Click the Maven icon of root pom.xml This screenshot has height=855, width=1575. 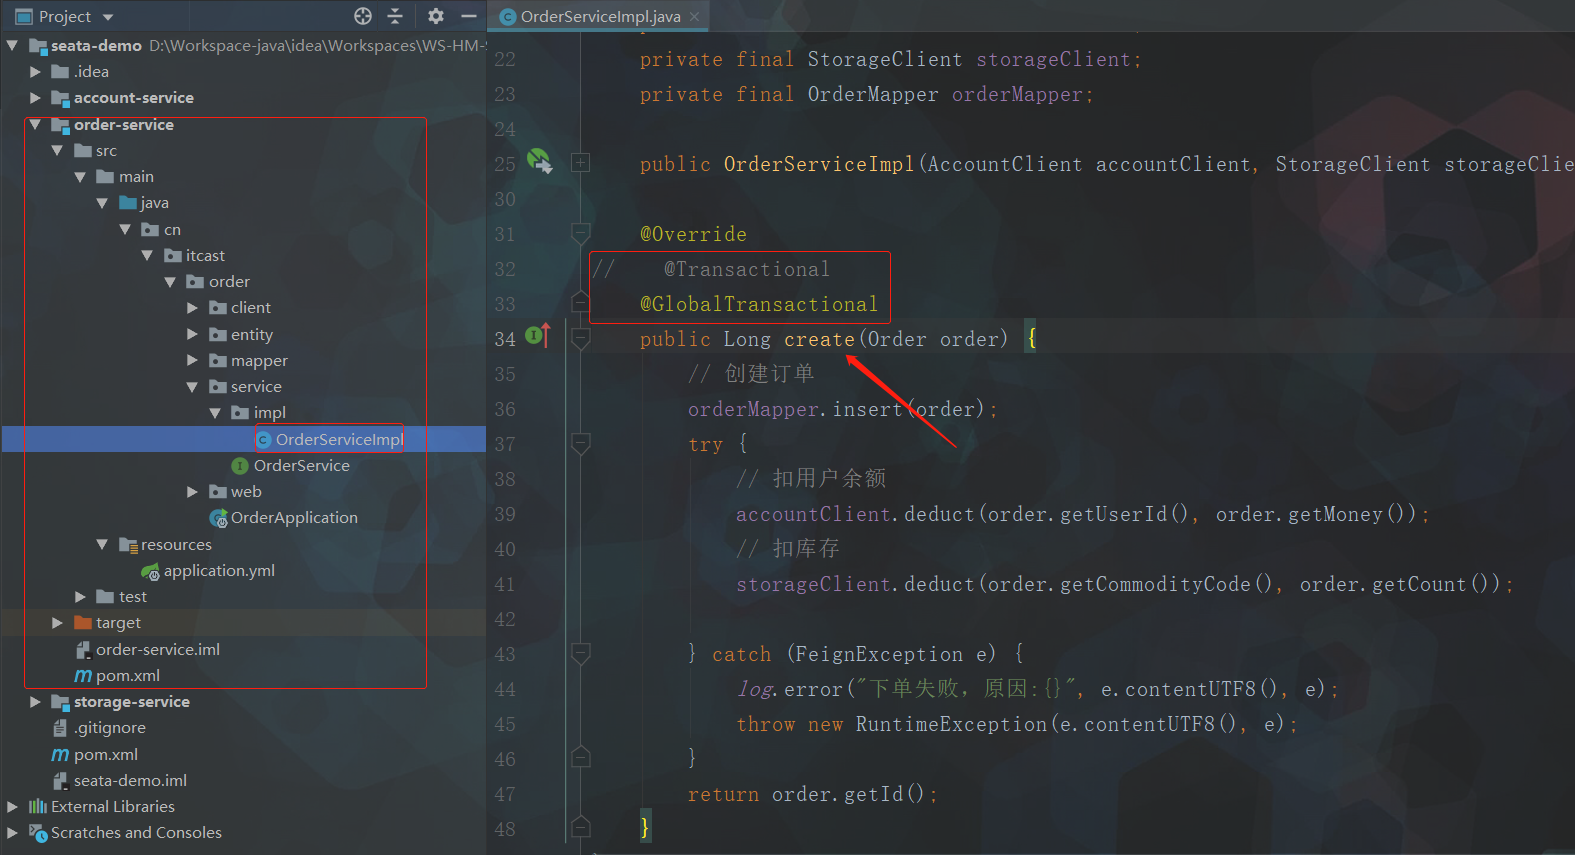tap(60, 755)
